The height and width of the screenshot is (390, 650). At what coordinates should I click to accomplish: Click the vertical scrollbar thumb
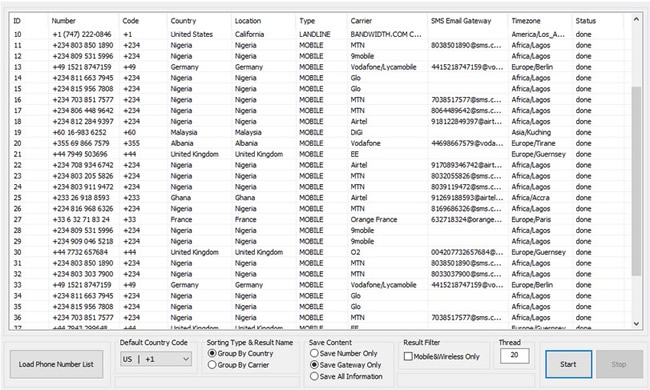coord(636,181)
